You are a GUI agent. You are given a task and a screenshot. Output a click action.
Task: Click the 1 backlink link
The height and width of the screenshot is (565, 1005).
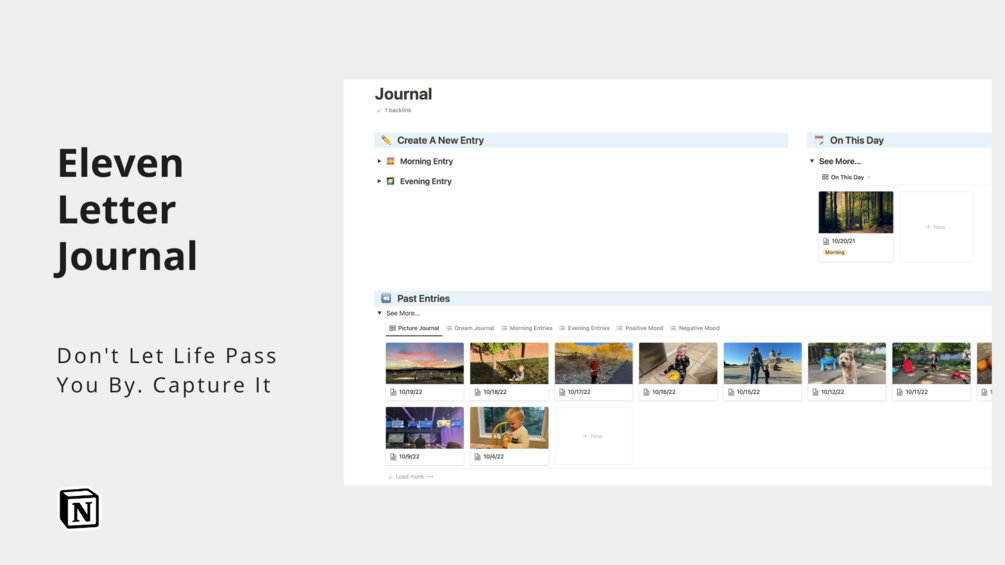[397, 110]
